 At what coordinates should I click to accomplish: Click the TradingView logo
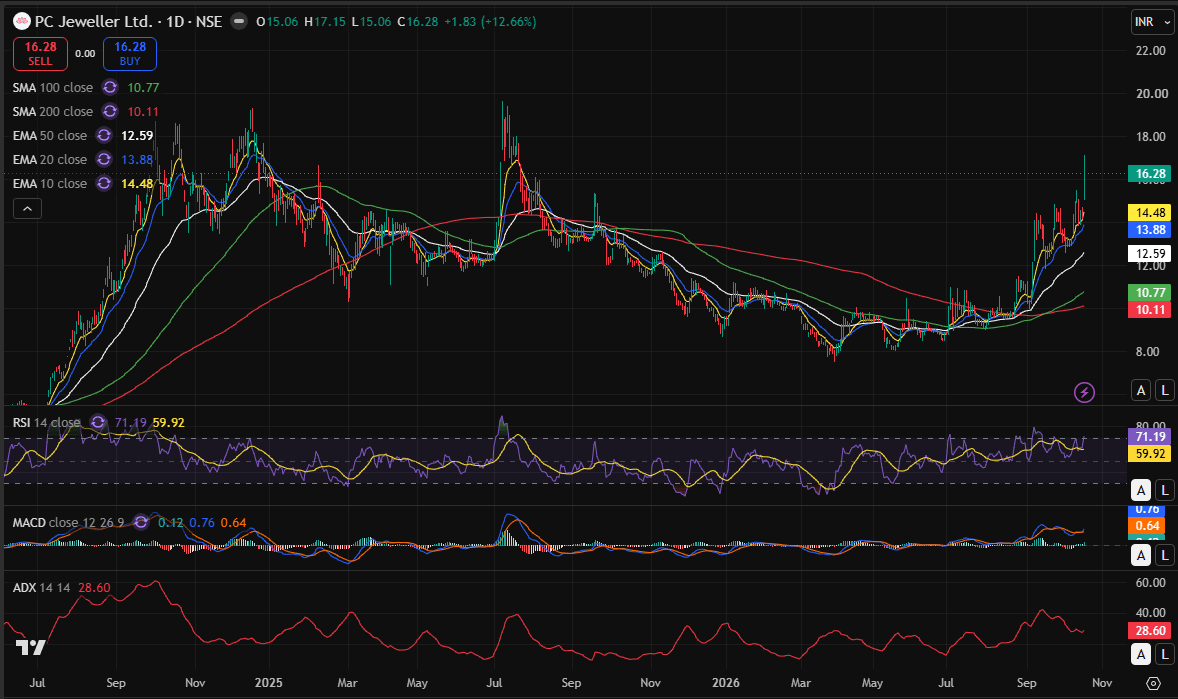coord(31,647)
